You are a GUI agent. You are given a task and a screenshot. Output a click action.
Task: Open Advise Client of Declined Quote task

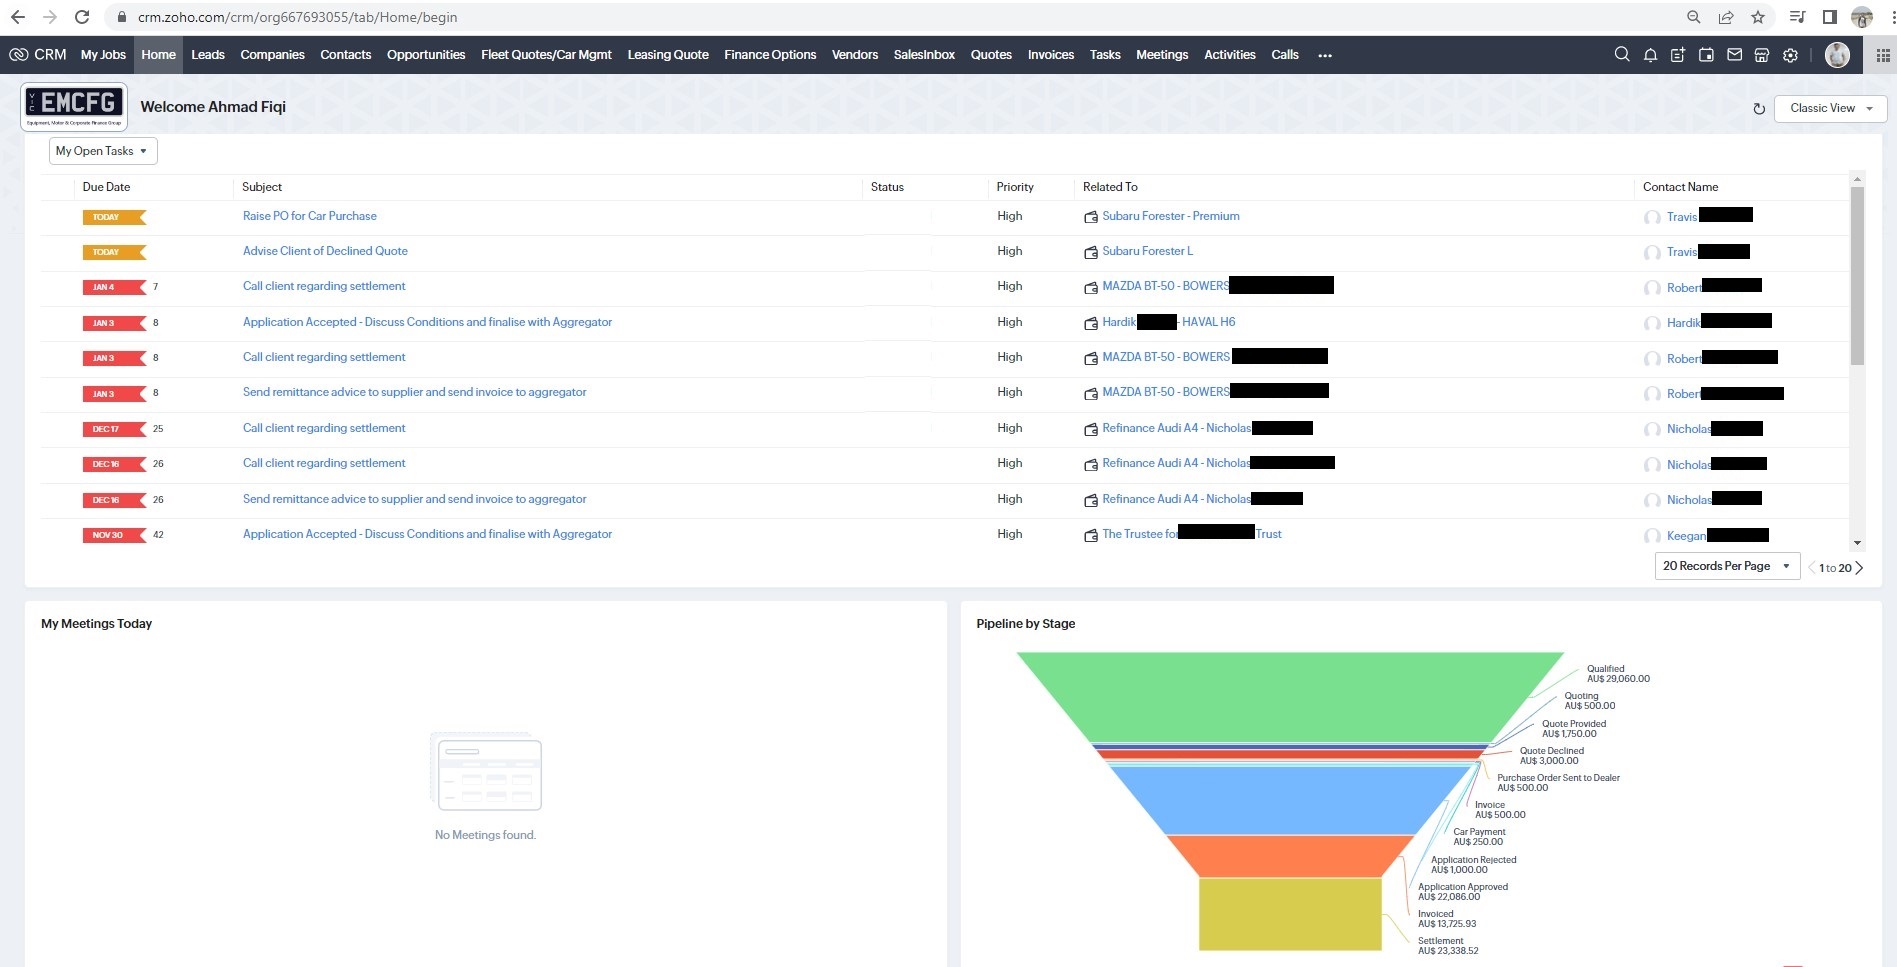coord(325,251)
